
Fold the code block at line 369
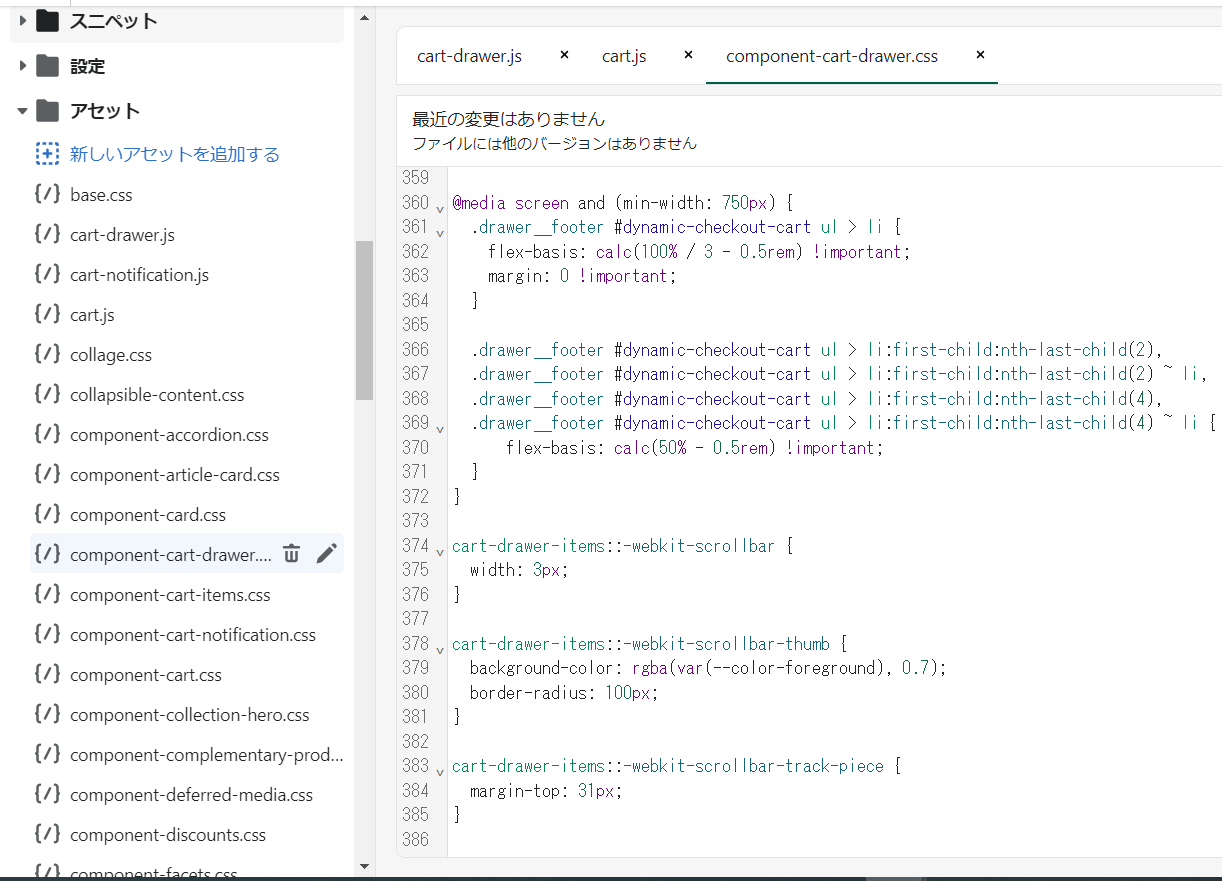pos(440,430)
